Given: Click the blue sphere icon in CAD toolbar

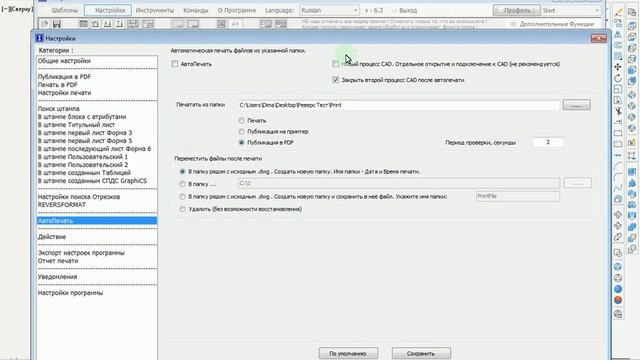Looking at the screenshot, I should click(618, 289).
